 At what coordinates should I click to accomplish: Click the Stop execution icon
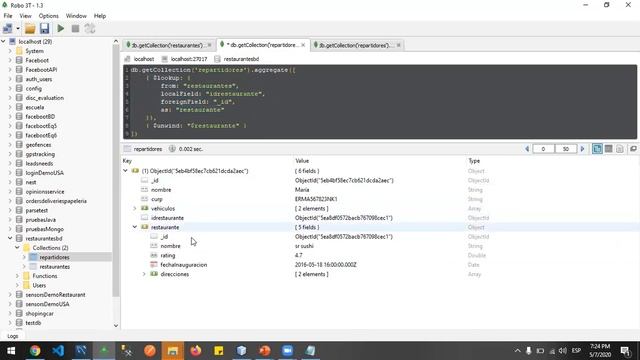point(76,29)
